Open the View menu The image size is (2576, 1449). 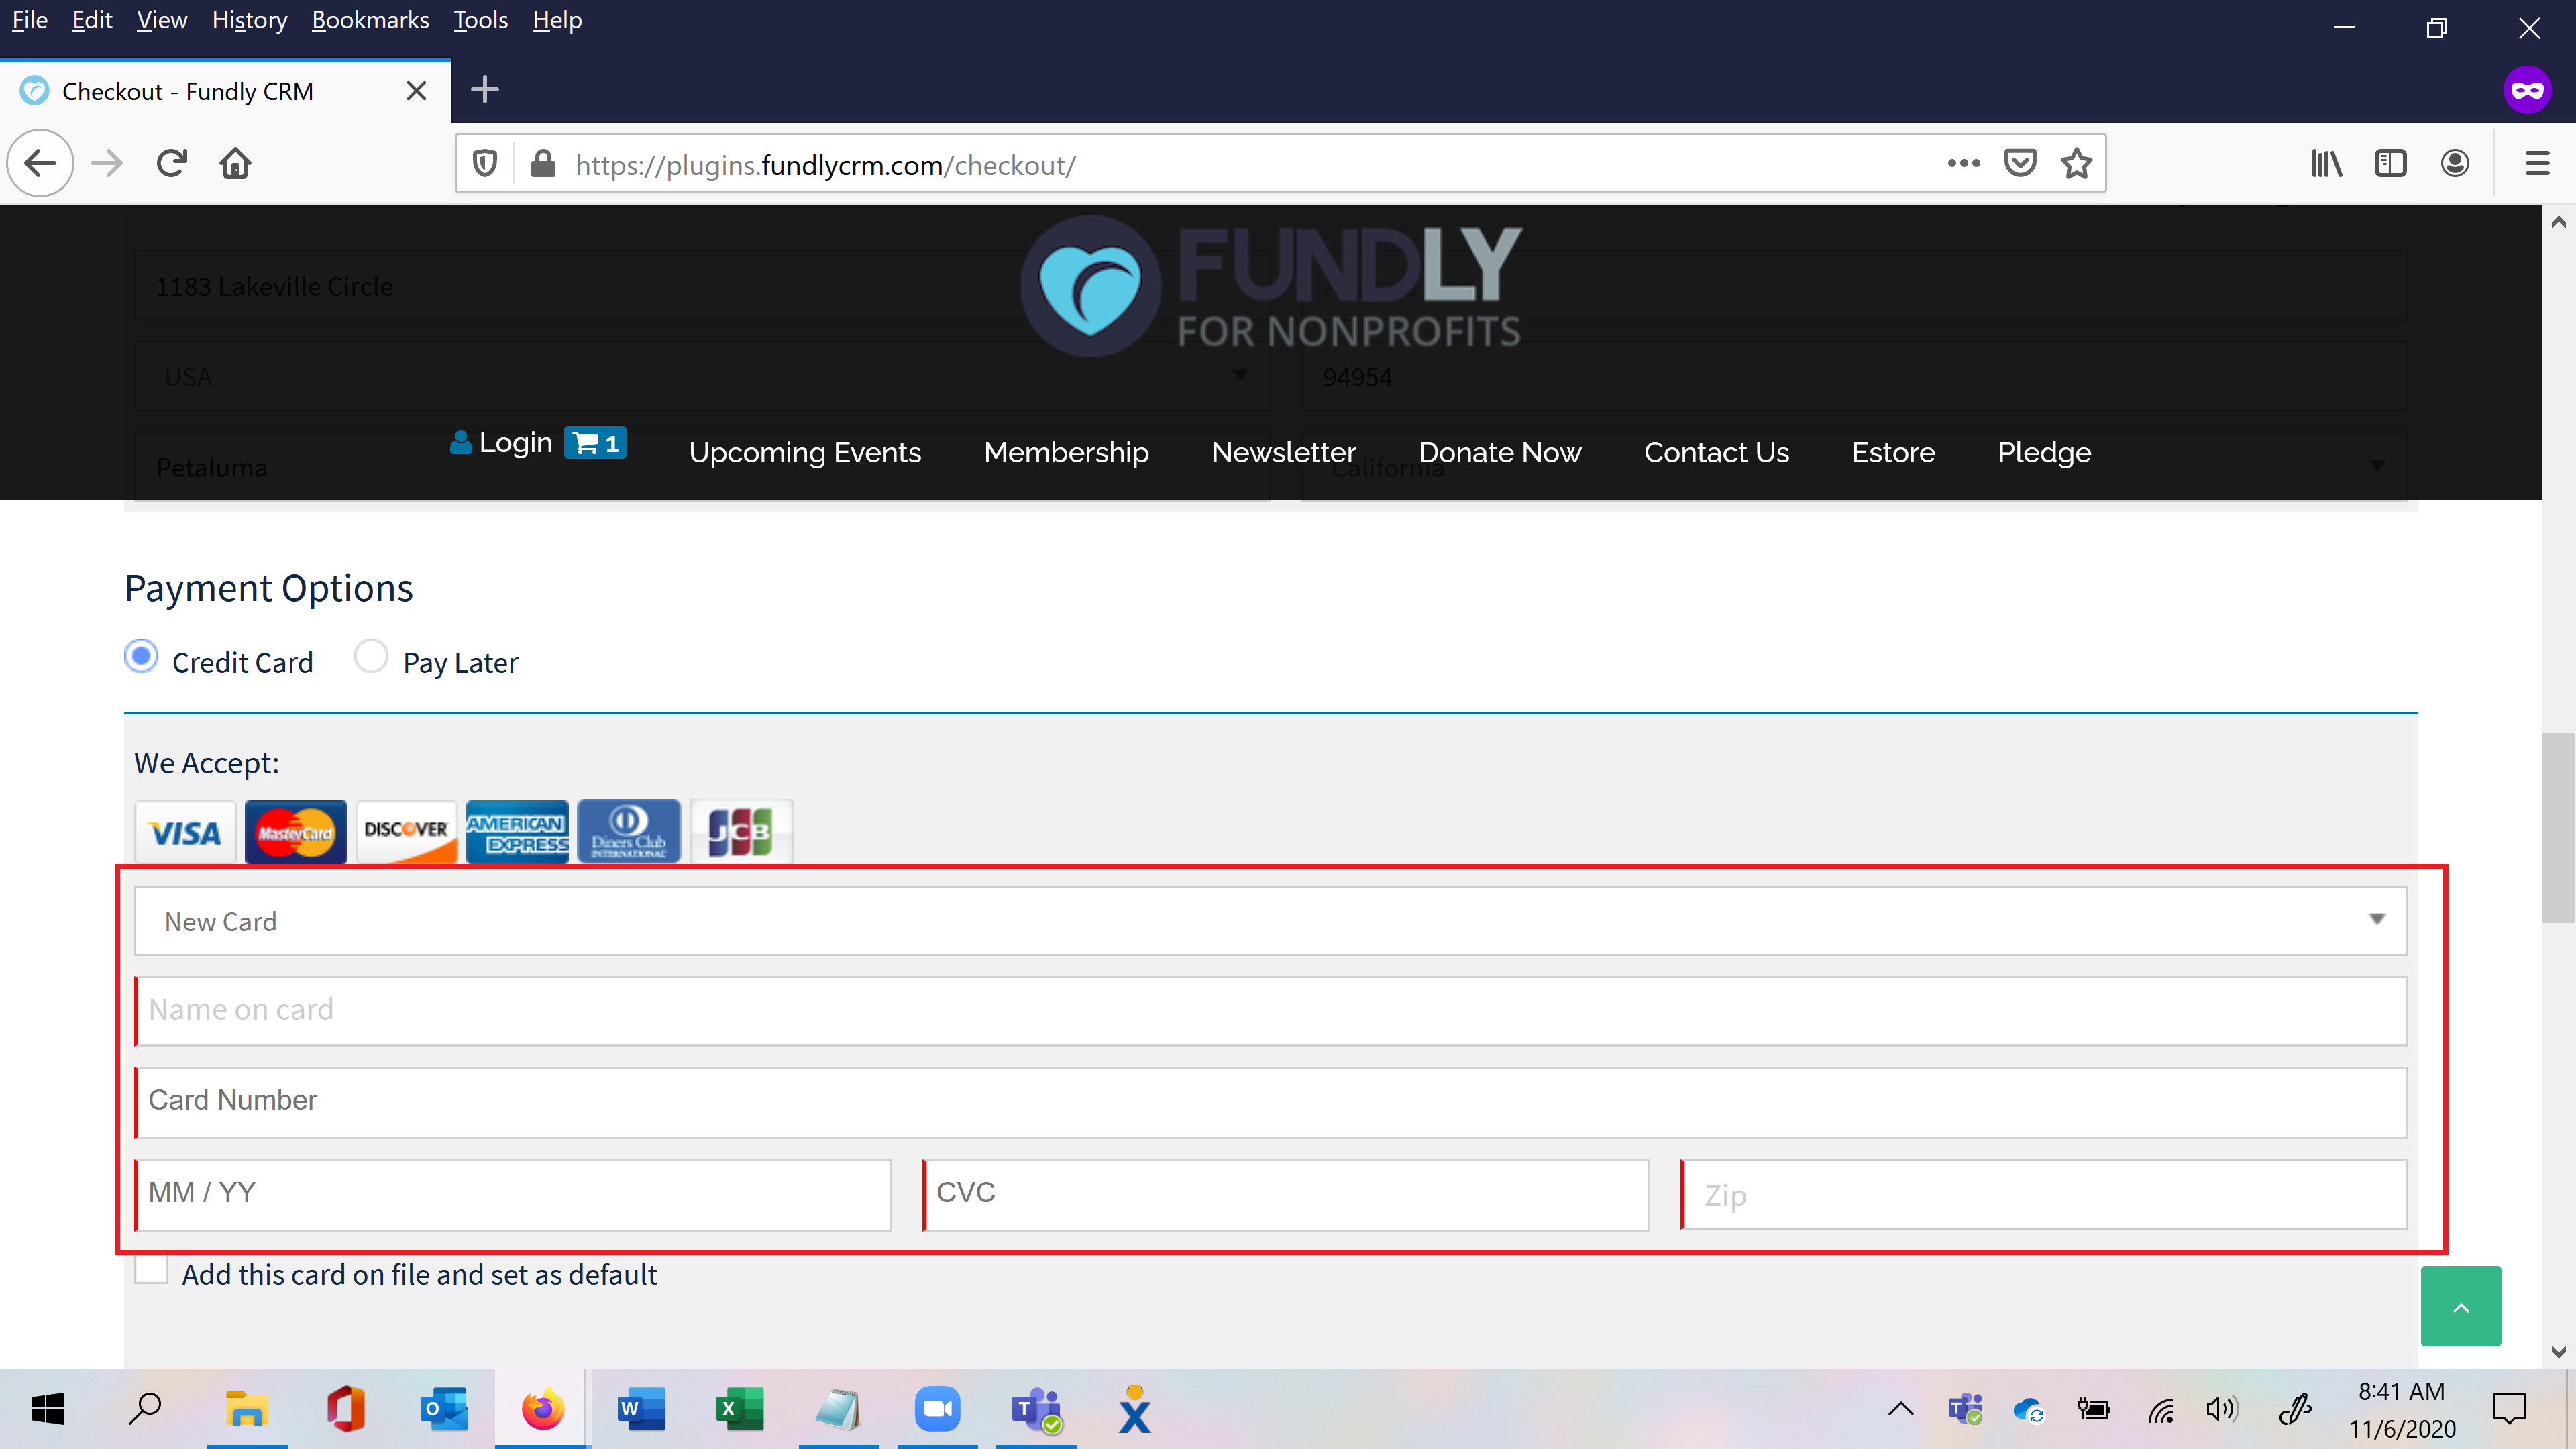pyautogui.click(x=162, y=20)
